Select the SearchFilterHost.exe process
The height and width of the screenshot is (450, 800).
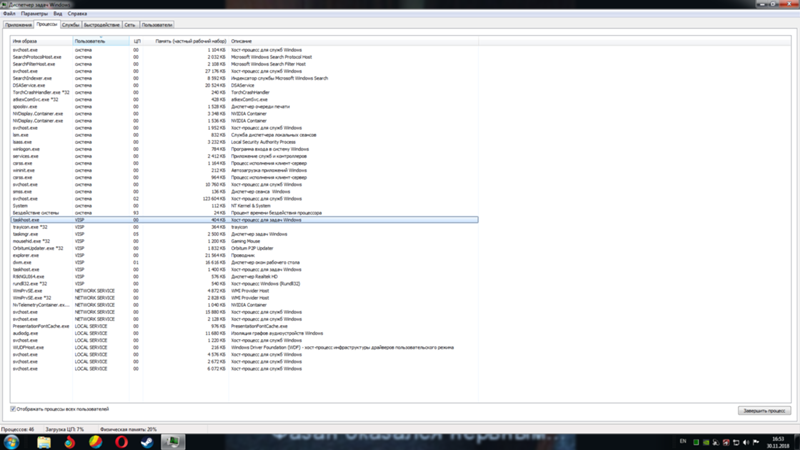[x=244, y=64]
